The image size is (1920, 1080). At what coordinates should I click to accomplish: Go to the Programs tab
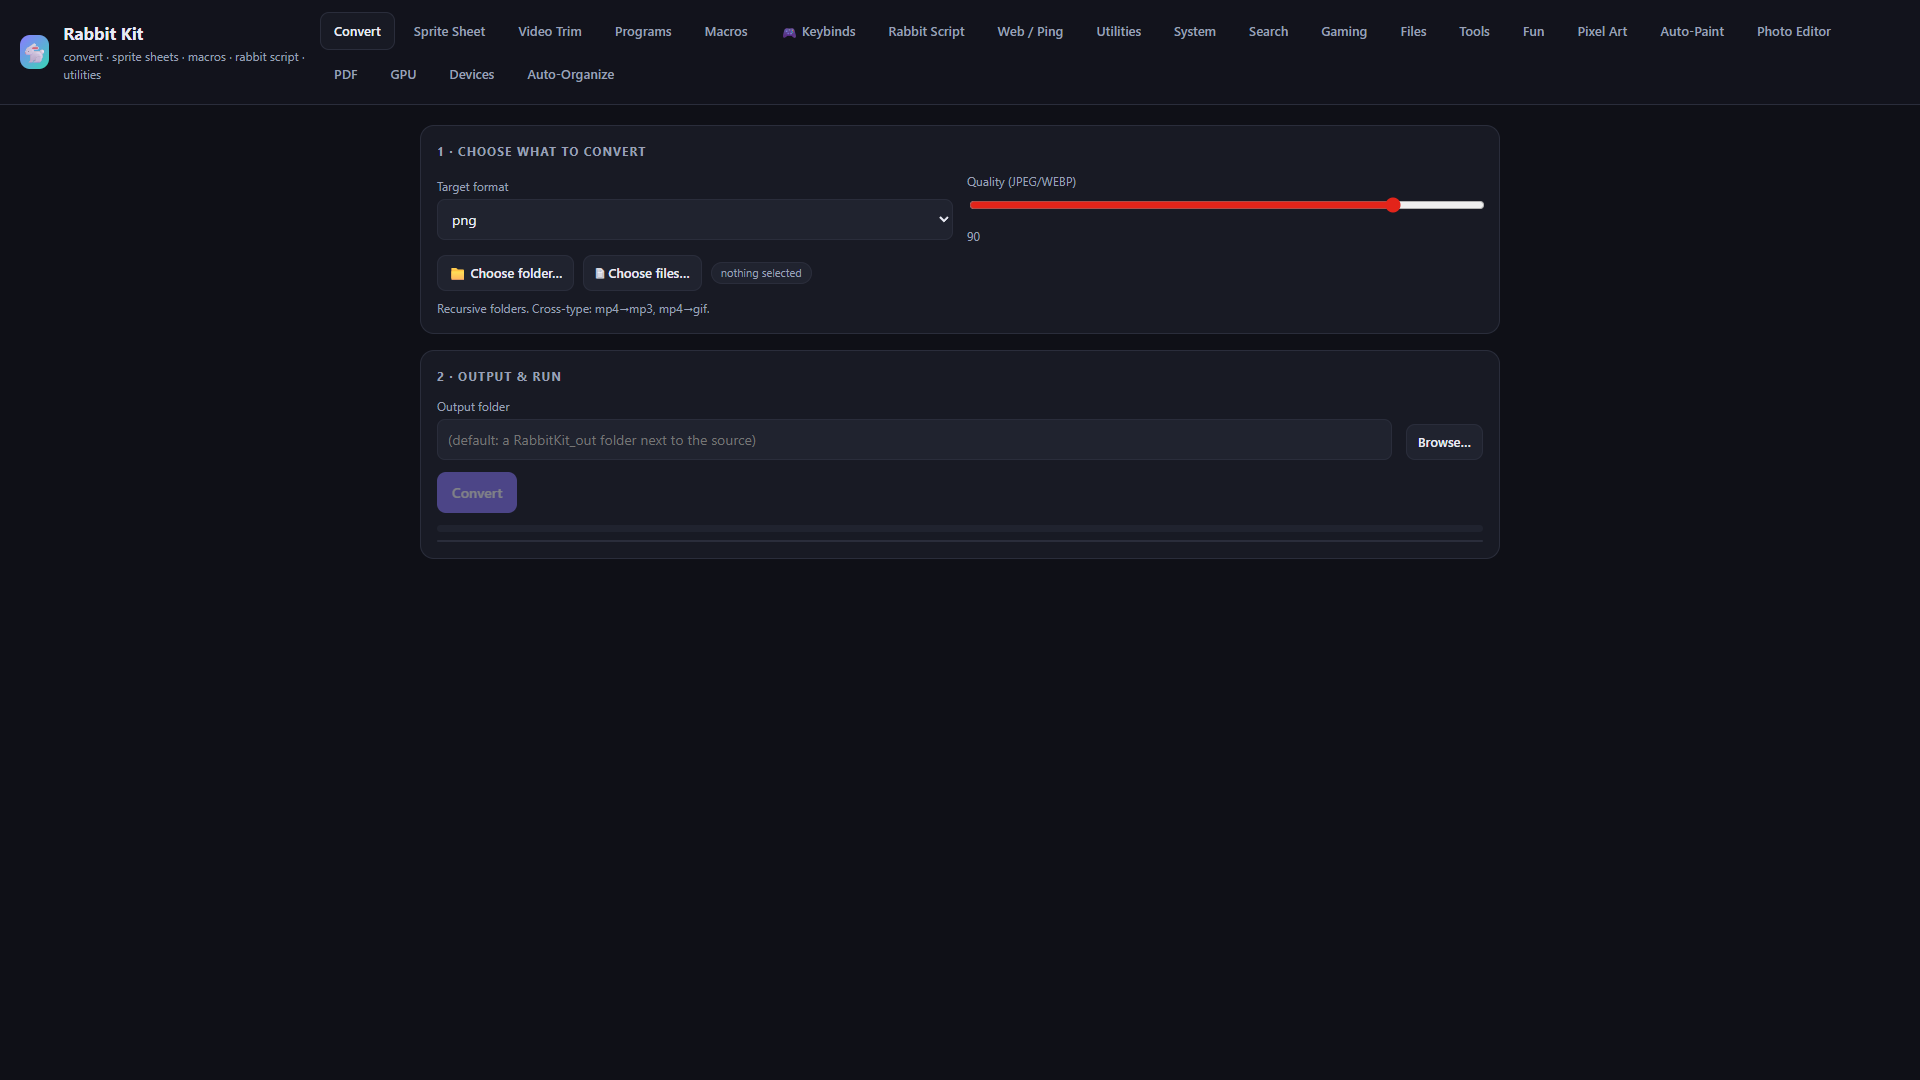click(643, 31)
